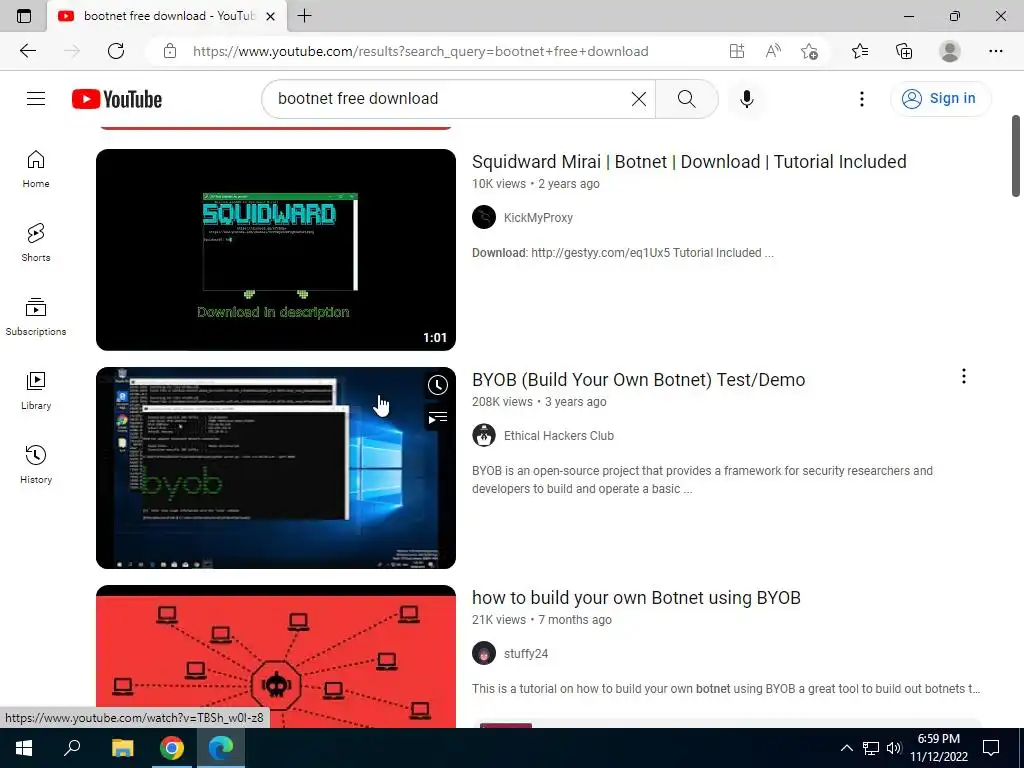This screenshot has height=768, width=1024.
Task: Open the clock showing 6:59 PM
Action: [938, 748]
